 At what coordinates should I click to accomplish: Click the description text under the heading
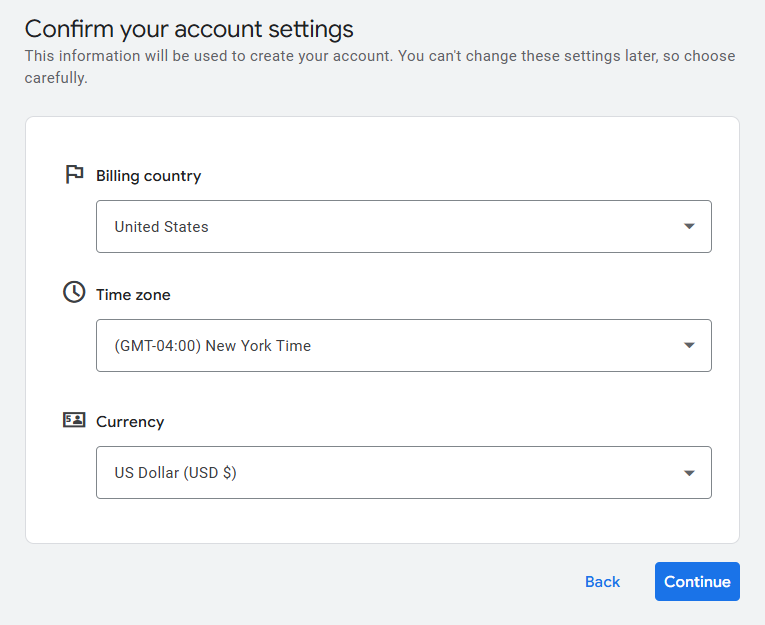pyautogui.click(x=380, y=56)
